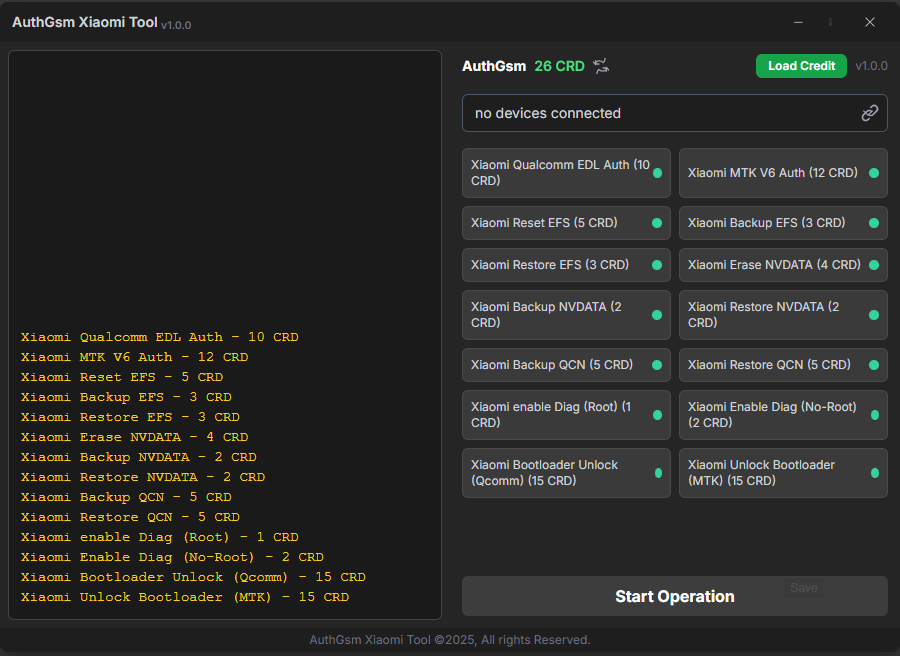Click log line Xiaomi Restore NVDATA - 2 CRD
This screenshot has height=656, width=900.
tap(143, 477)
